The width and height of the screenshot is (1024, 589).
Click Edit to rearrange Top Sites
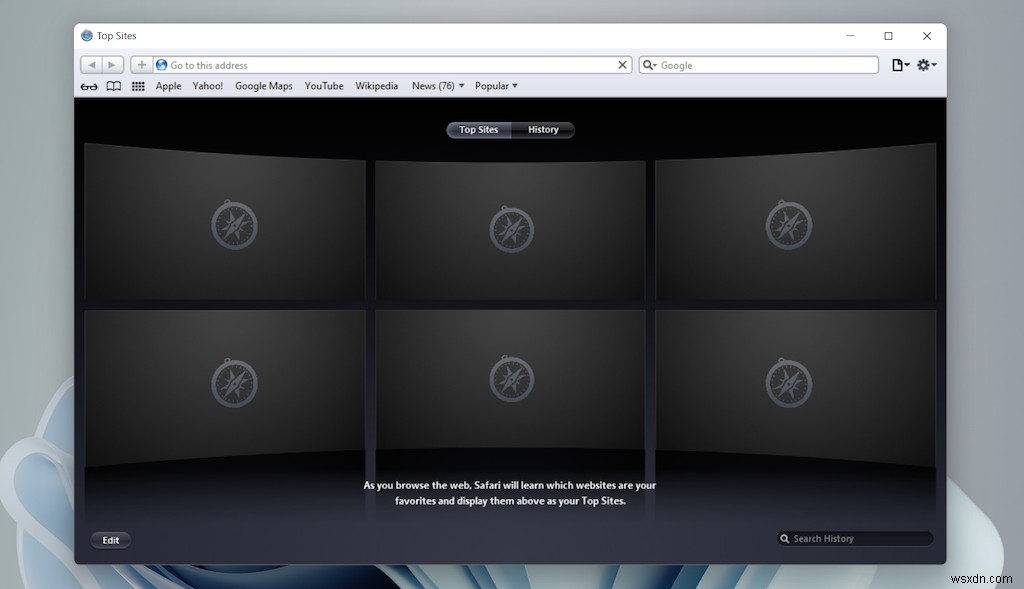pos(110,539)
